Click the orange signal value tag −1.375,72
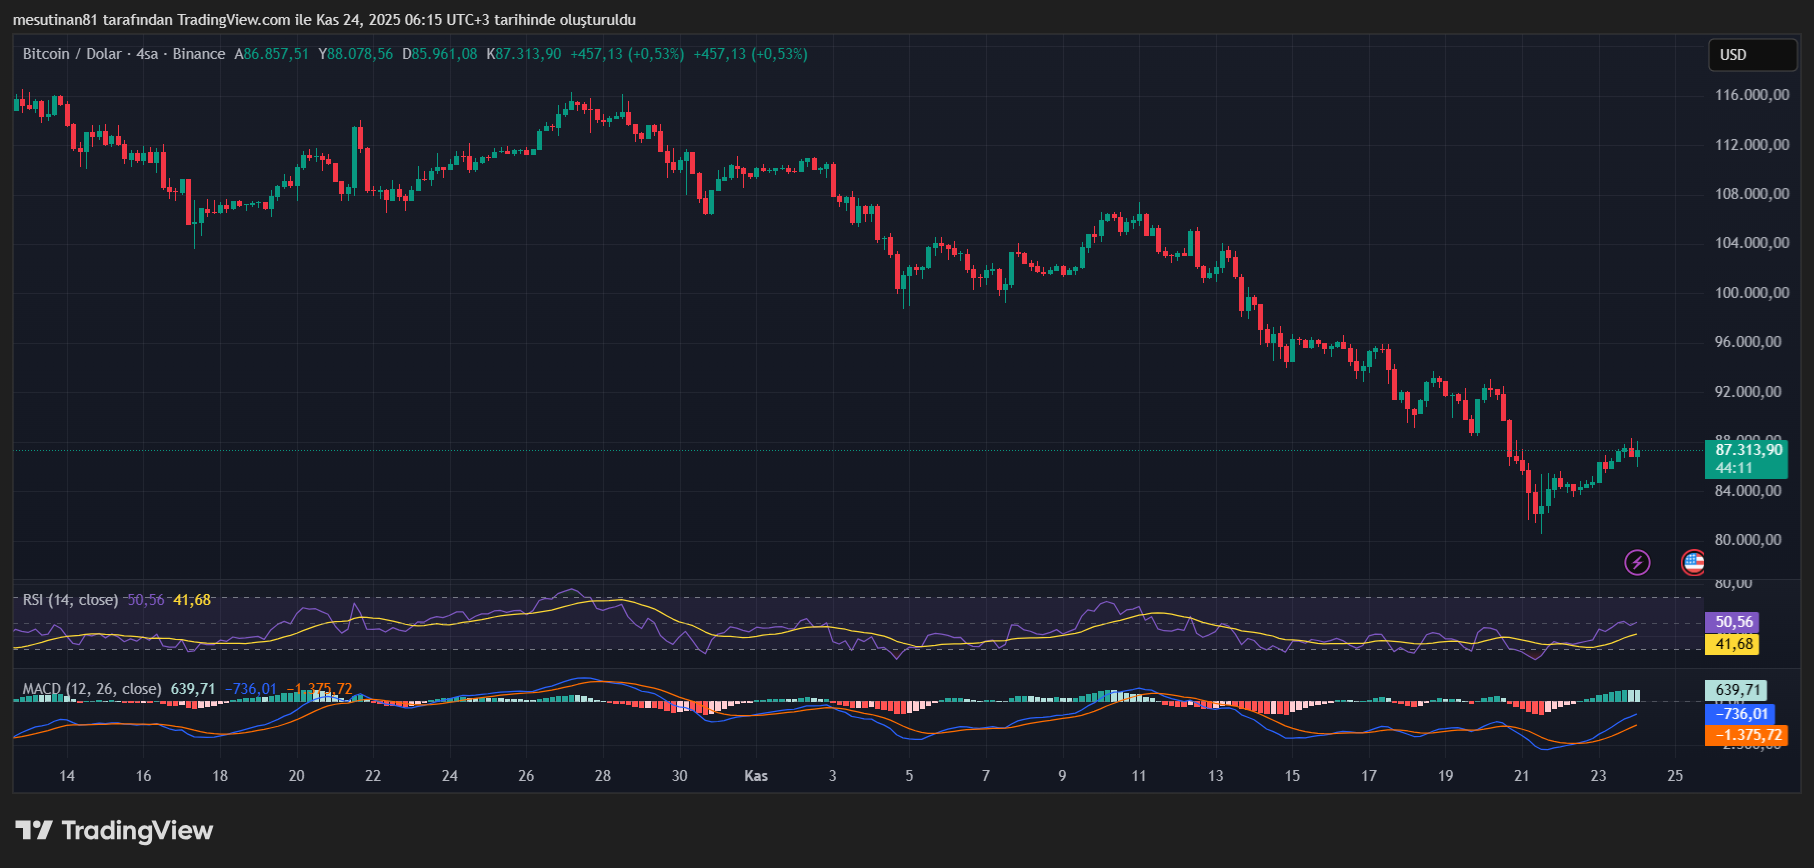 tap(1746, 735)
